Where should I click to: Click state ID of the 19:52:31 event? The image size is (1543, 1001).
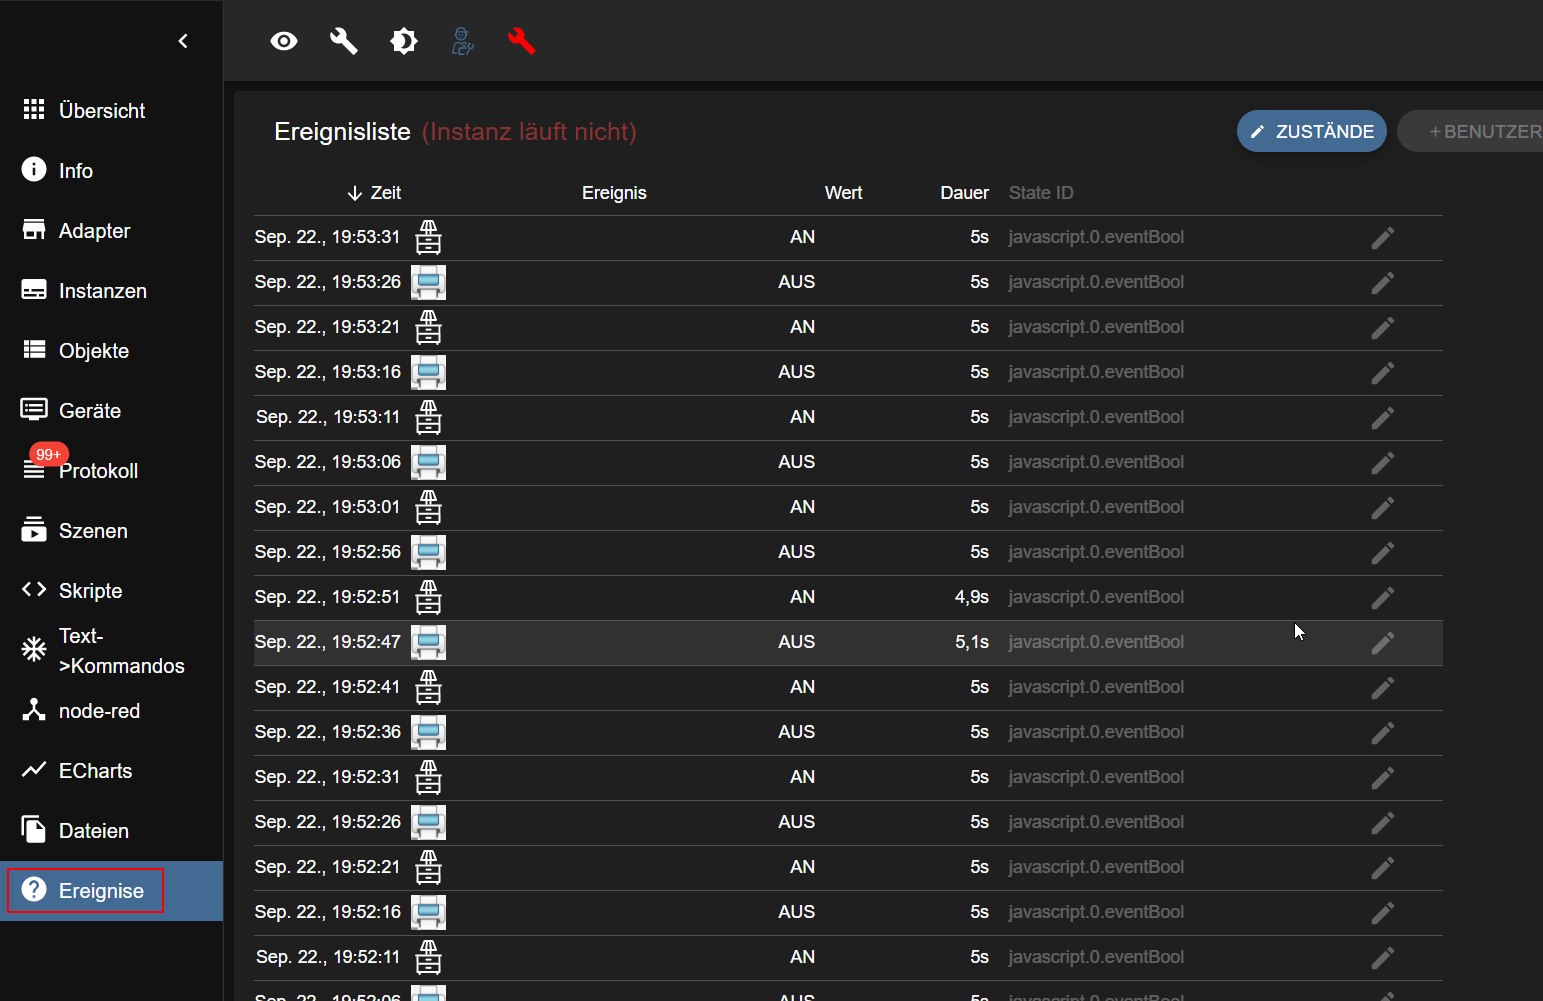coord(1096,777)
